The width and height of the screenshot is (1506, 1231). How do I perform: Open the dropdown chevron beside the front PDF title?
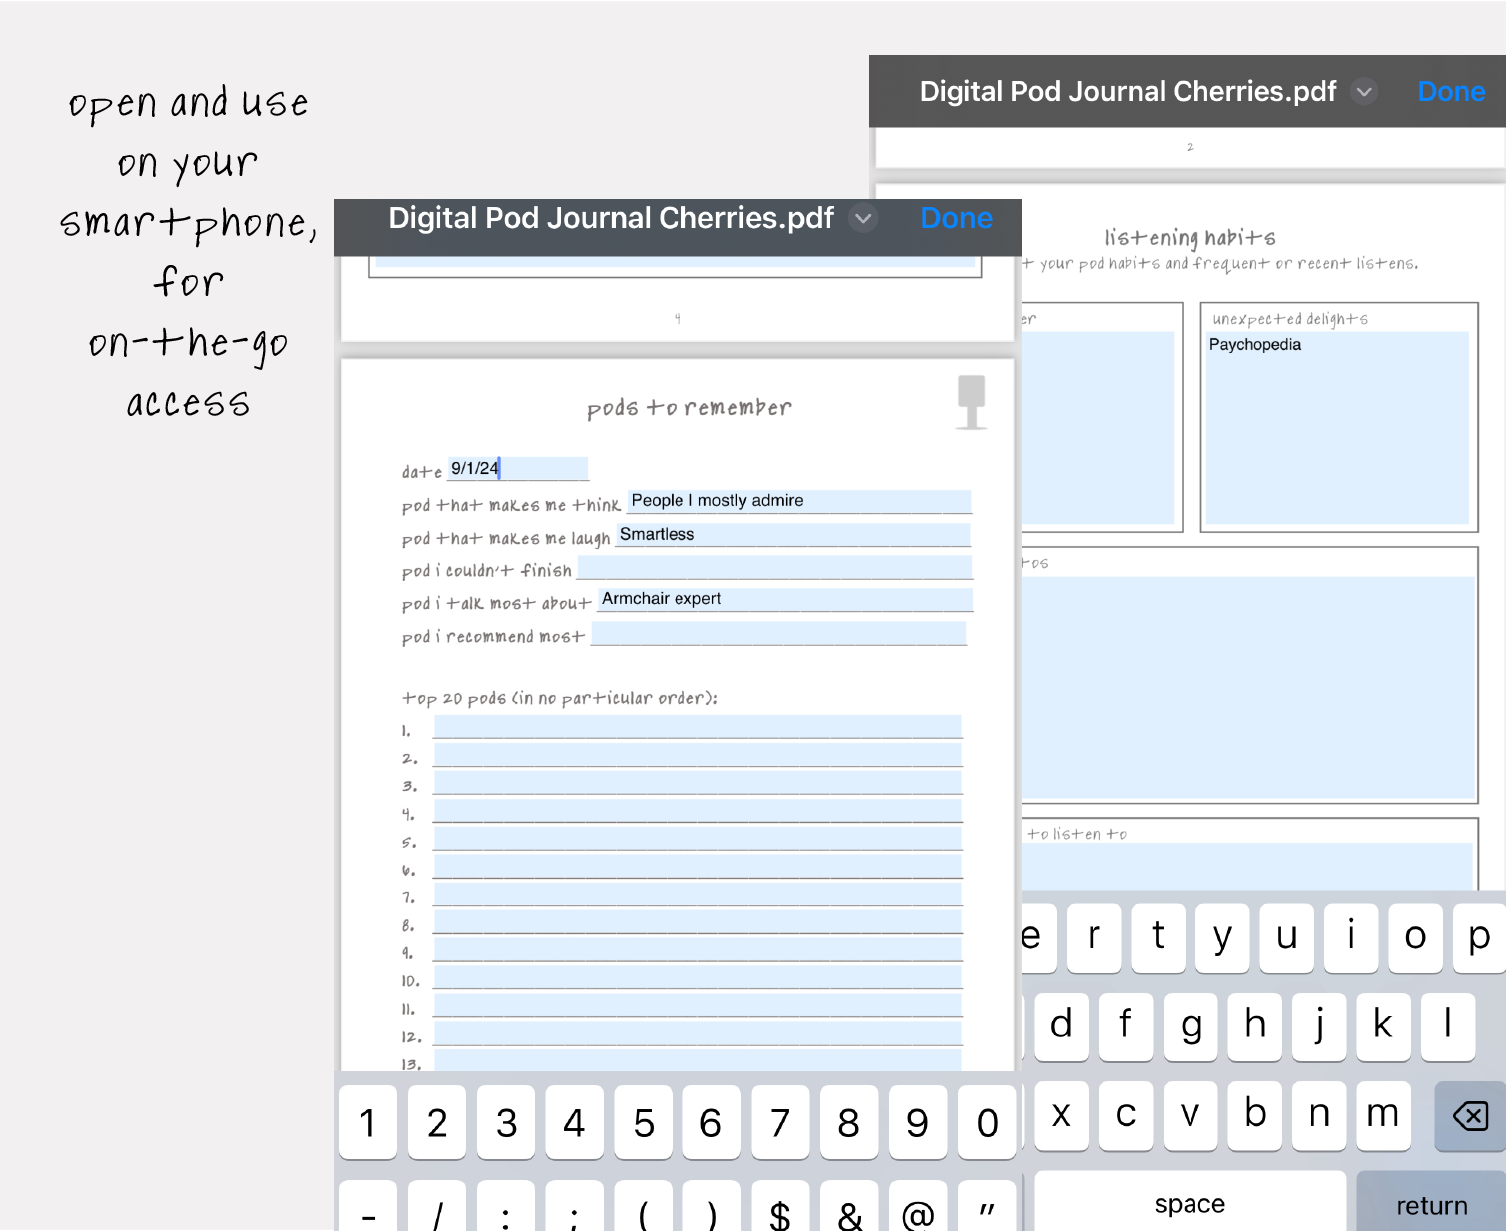pos(863,218)
